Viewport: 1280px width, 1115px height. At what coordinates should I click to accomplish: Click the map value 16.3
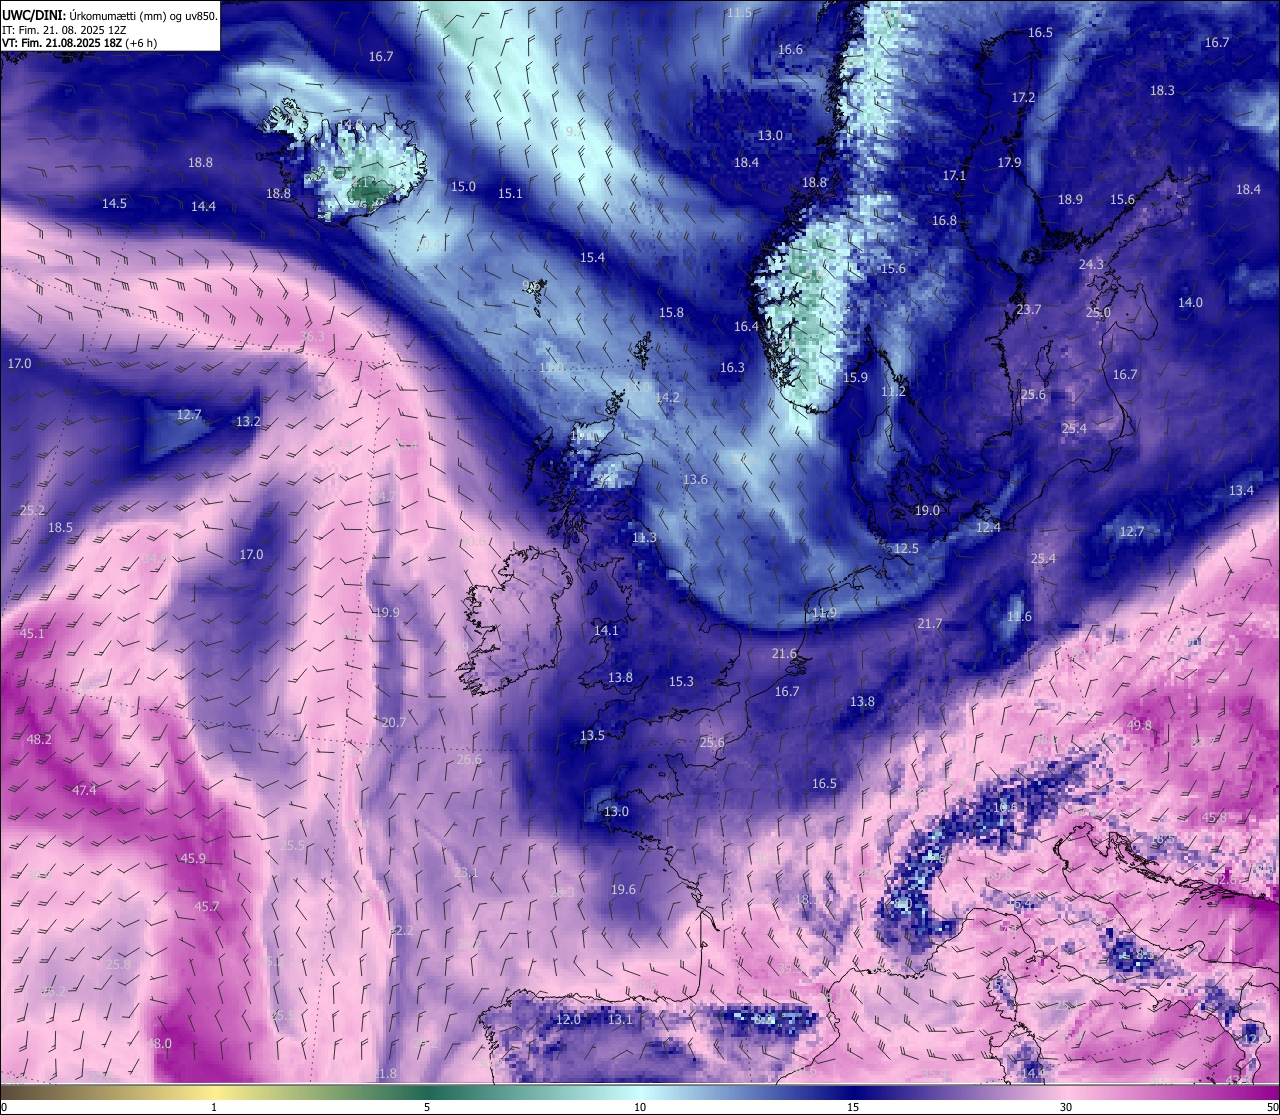(732, 368)
